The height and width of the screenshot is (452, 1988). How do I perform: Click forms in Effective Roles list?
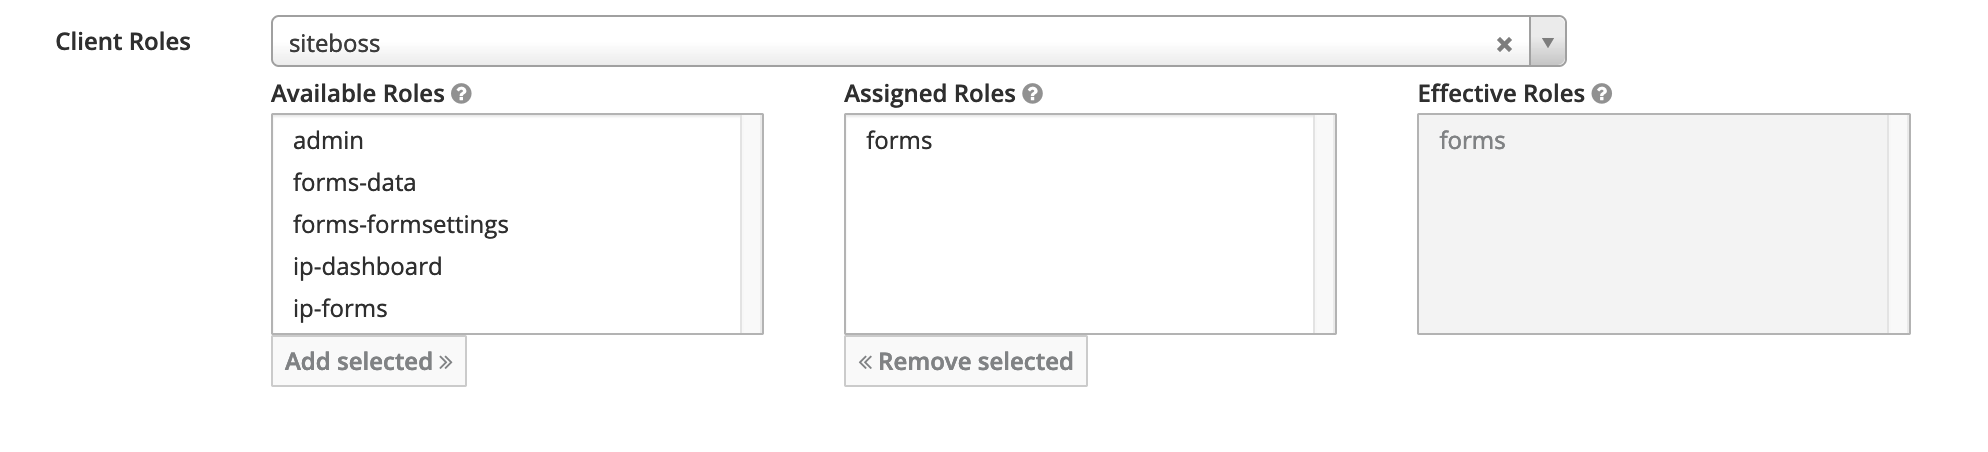coord(1472,141)
